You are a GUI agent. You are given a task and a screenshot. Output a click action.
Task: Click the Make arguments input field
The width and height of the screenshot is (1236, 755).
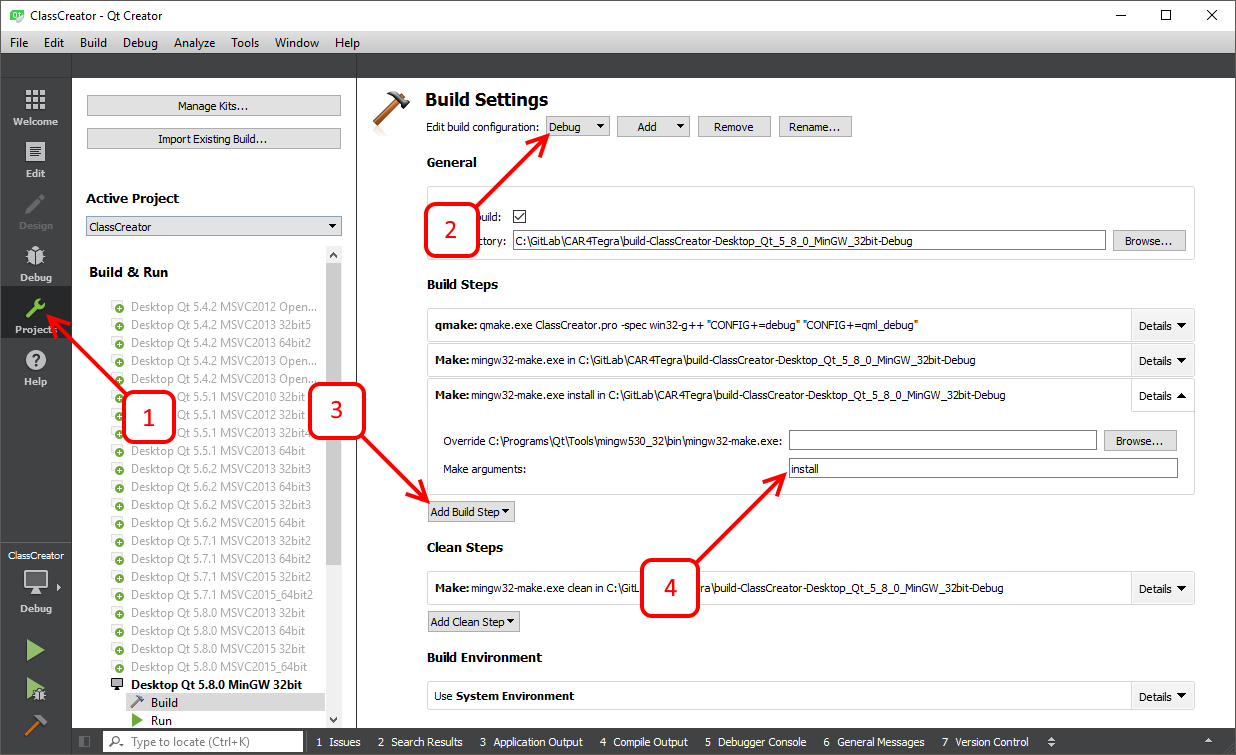(983, 468)
